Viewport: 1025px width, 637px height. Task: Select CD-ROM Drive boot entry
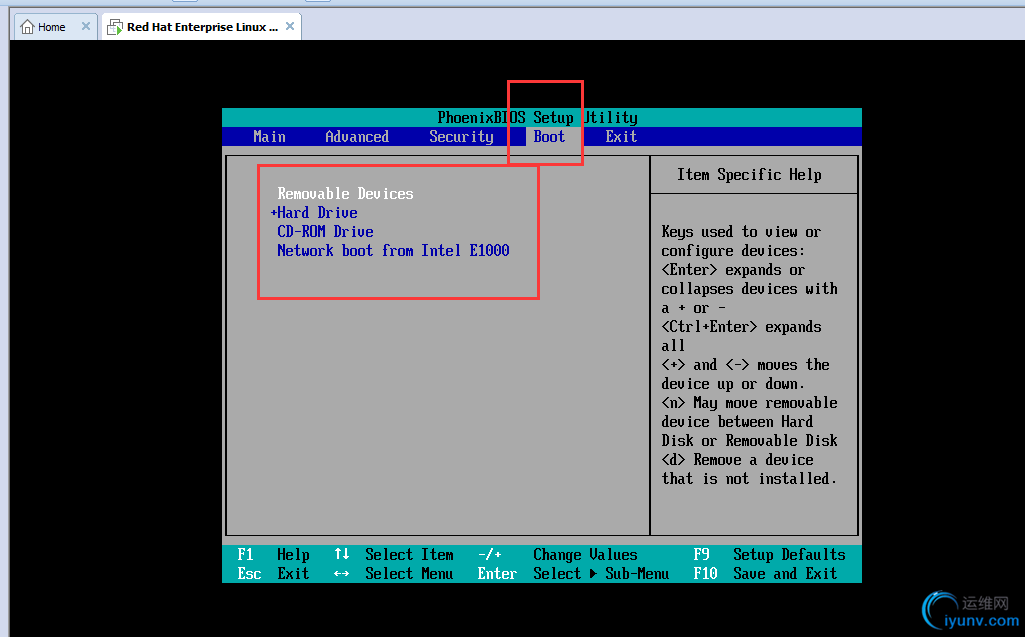pos(326,232)
